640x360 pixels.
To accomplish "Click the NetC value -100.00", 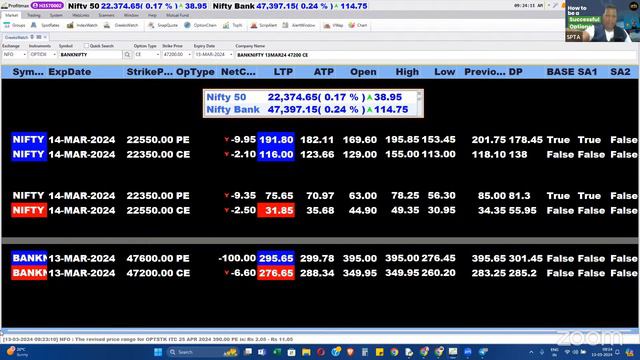I will pyautogui.click(x=237, y=258).
